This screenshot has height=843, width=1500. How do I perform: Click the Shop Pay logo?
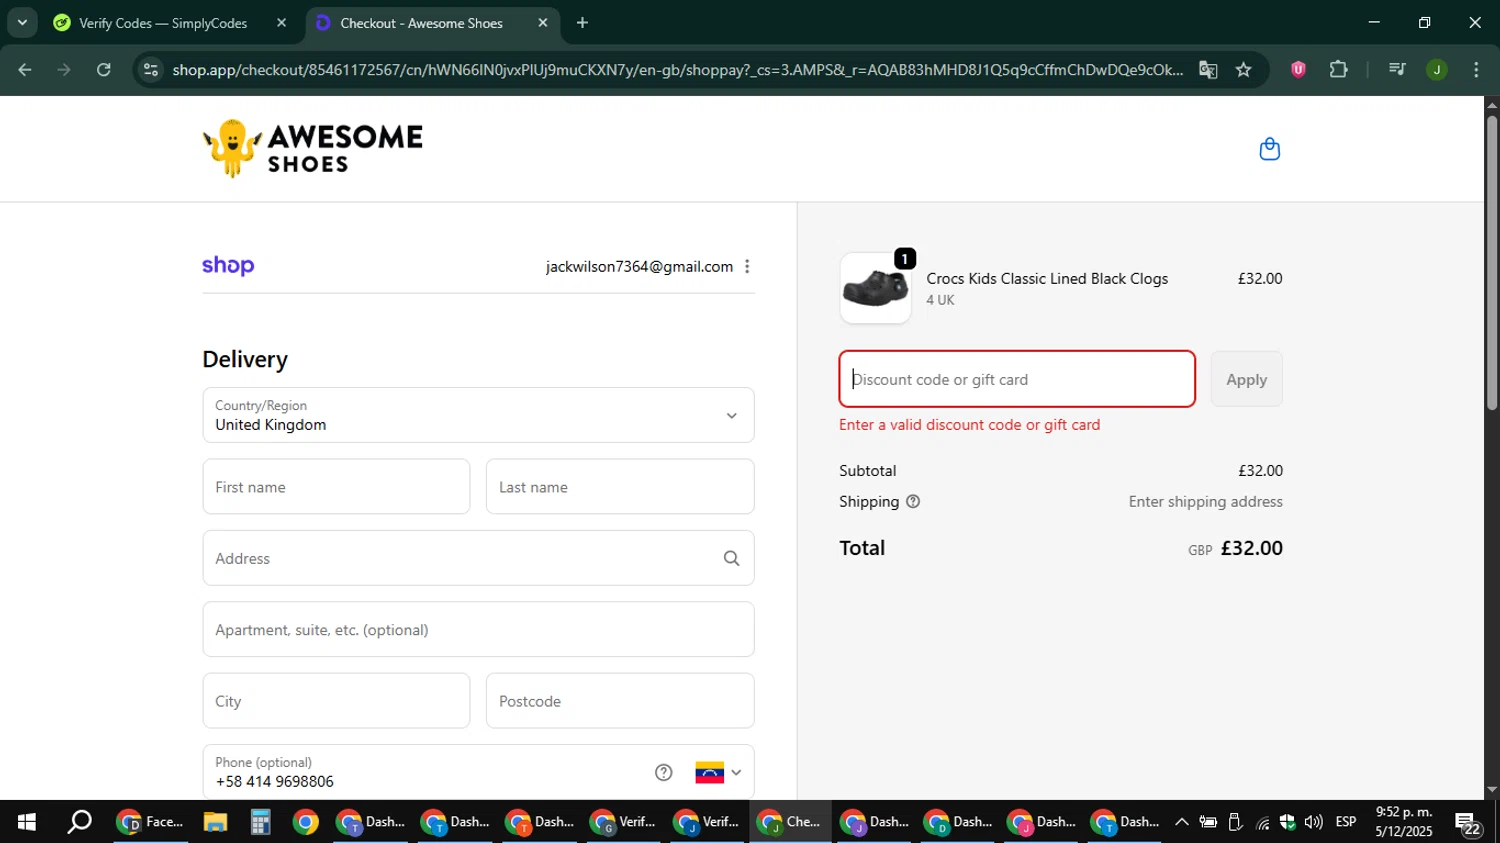(x=228, y=266)
